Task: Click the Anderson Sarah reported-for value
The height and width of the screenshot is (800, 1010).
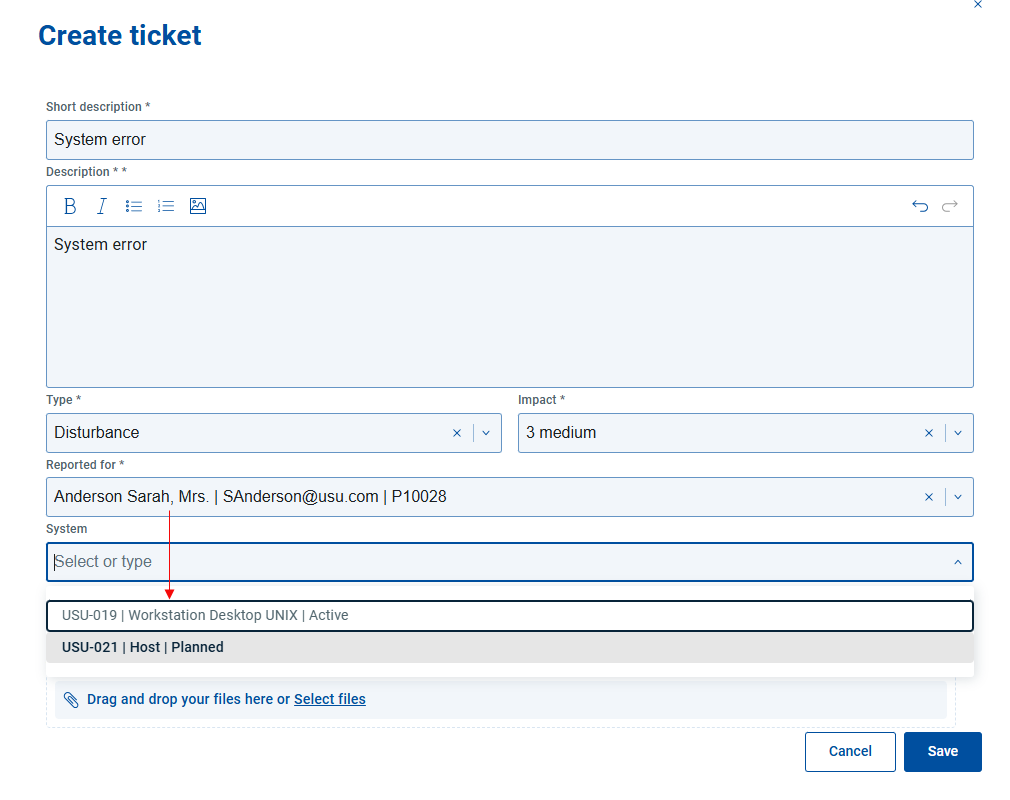Action: pyautogui.click(x=250, y=497)
